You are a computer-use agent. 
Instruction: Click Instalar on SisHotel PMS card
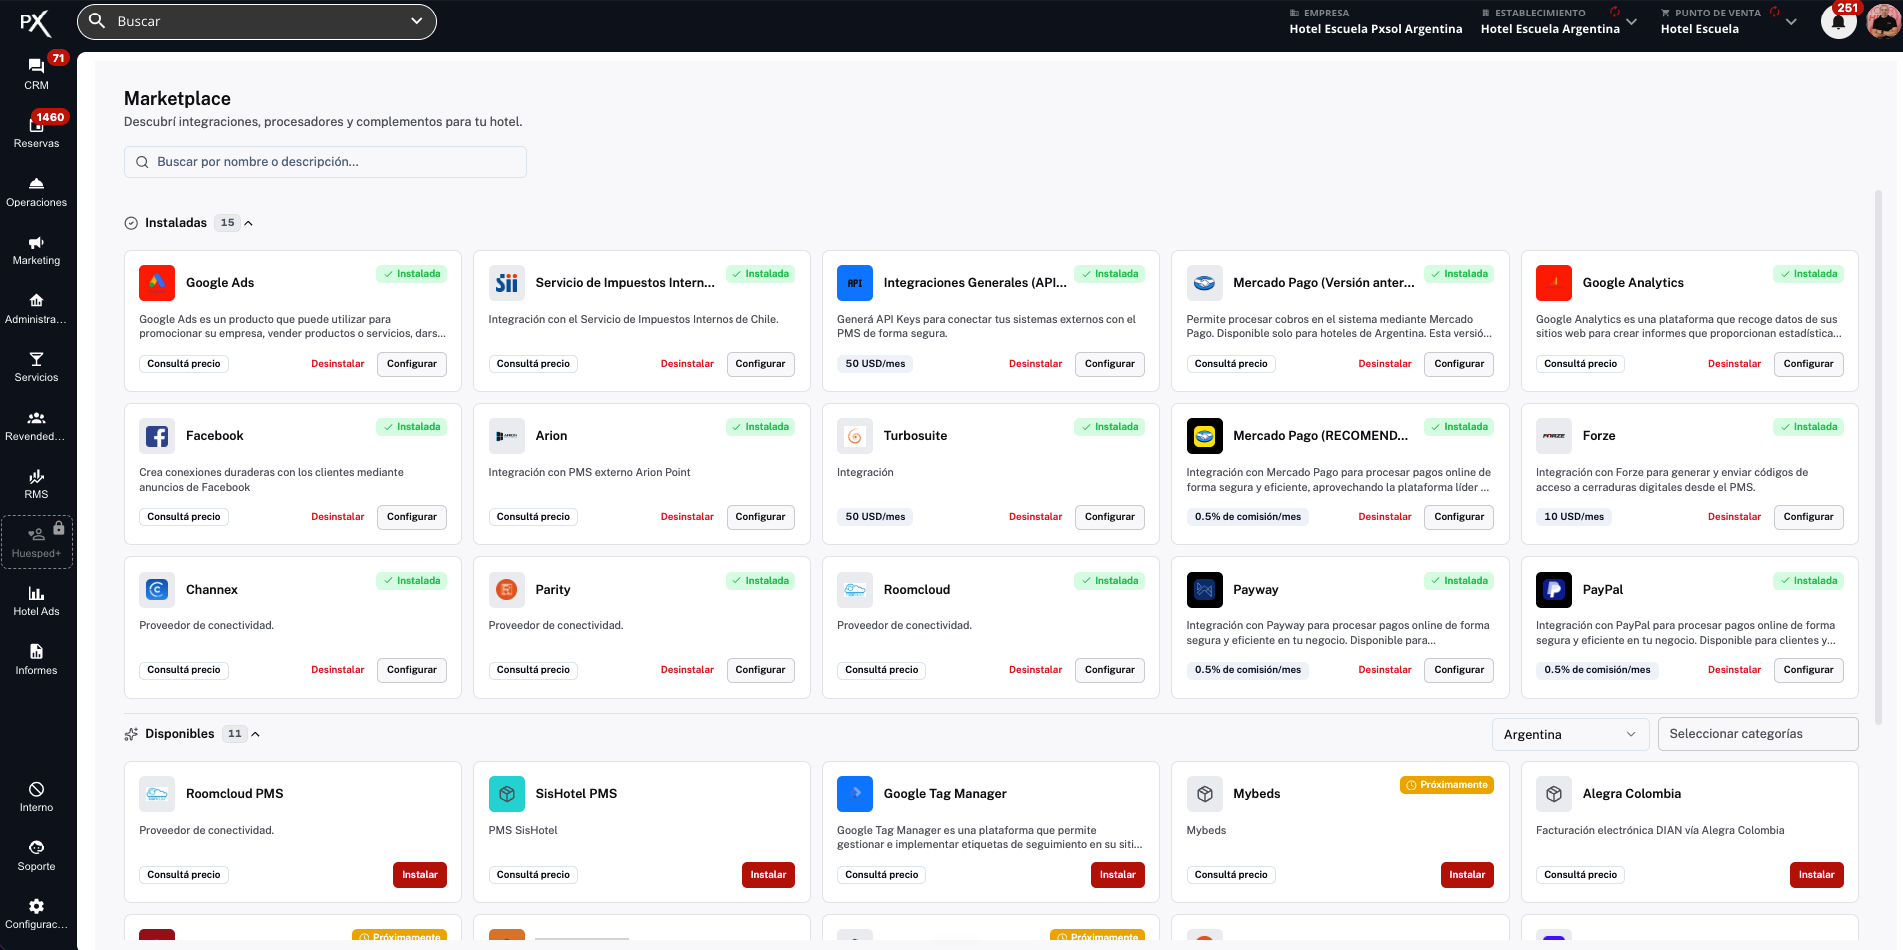(769, 875)
